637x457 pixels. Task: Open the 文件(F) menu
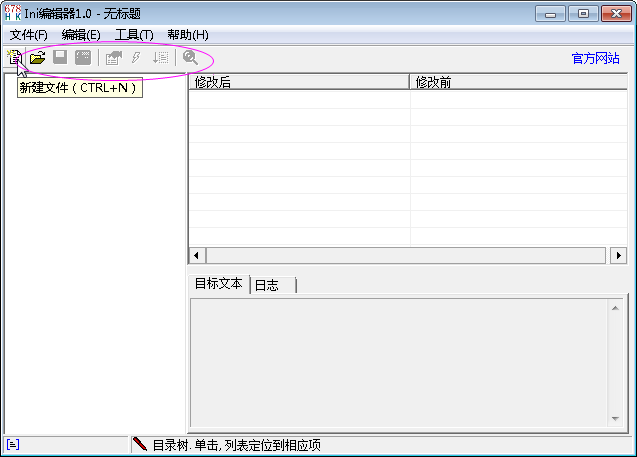point(28,34)
